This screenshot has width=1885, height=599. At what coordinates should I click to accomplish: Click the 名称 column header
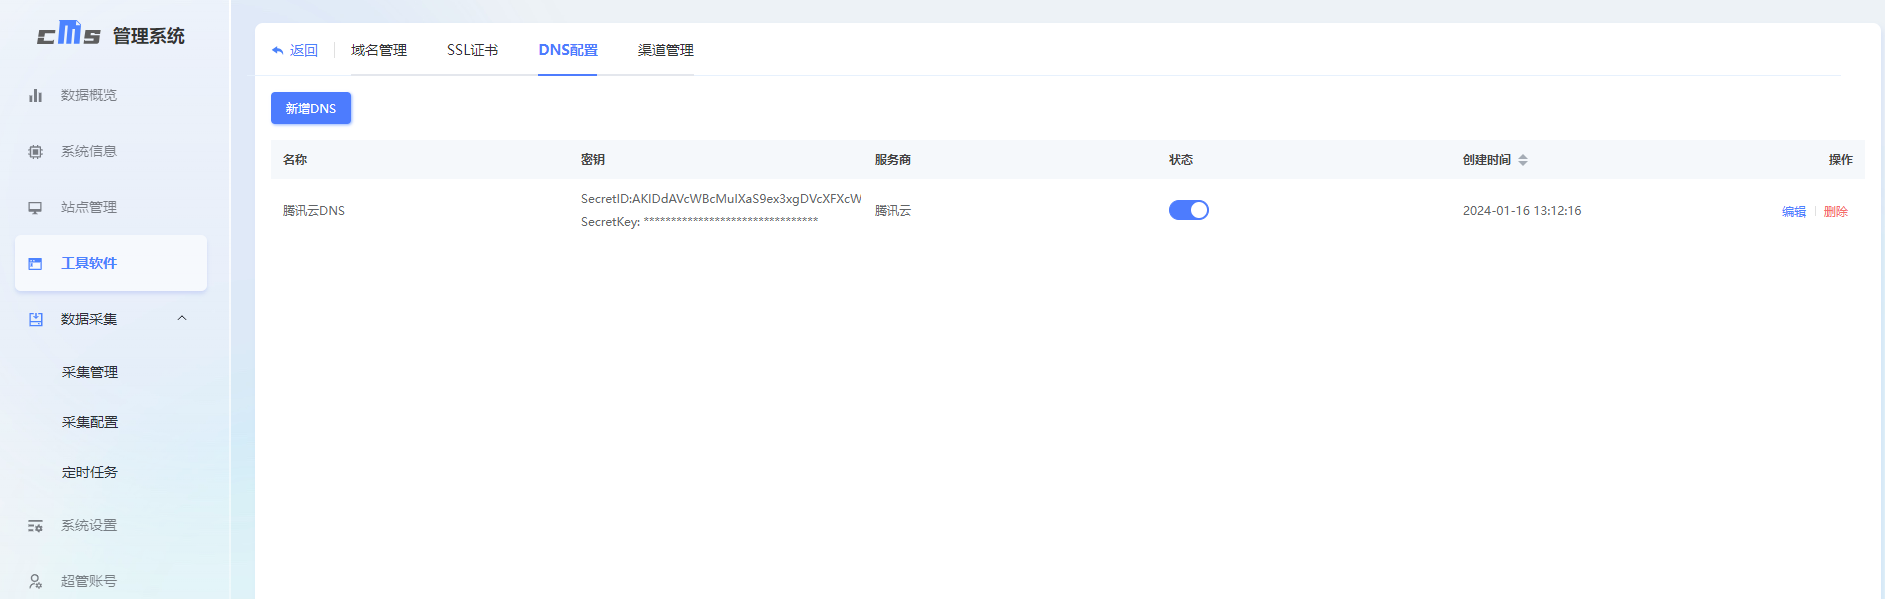295,160
